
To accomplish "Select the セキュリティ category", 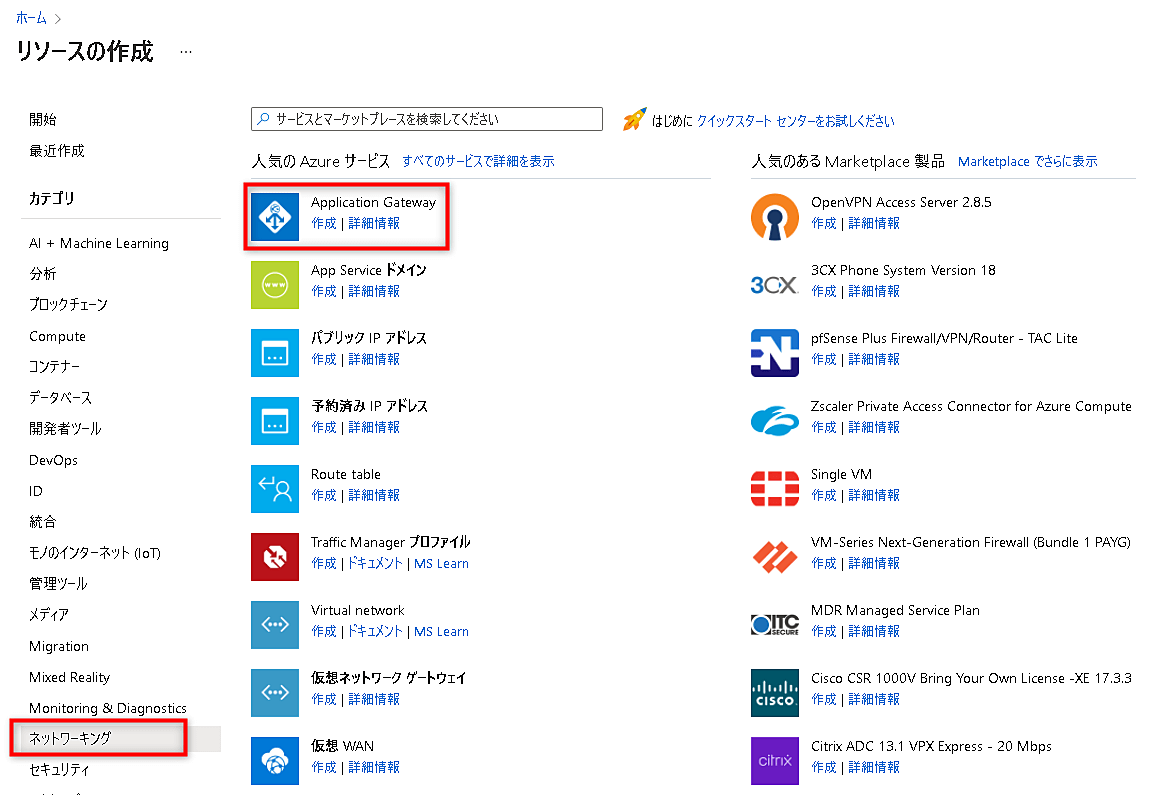I will click(59, 769).
